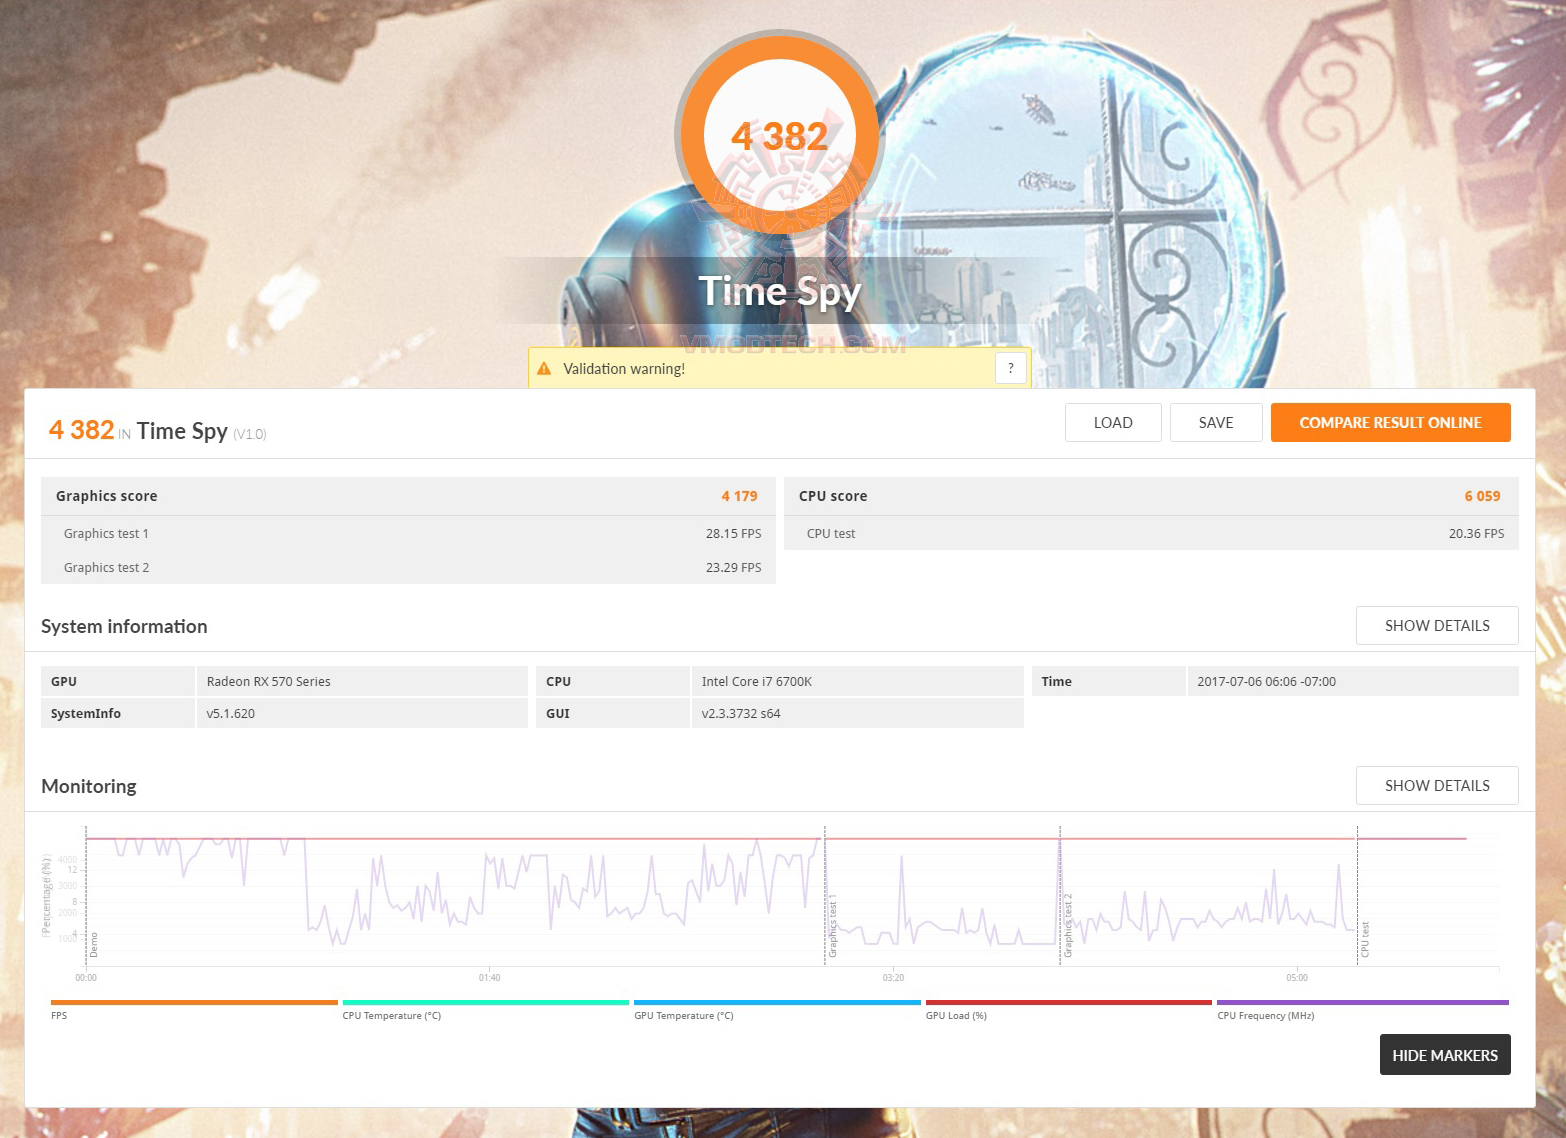
Task: Toggle the CPU Temperature legend bar
Action: point(486,1002)
